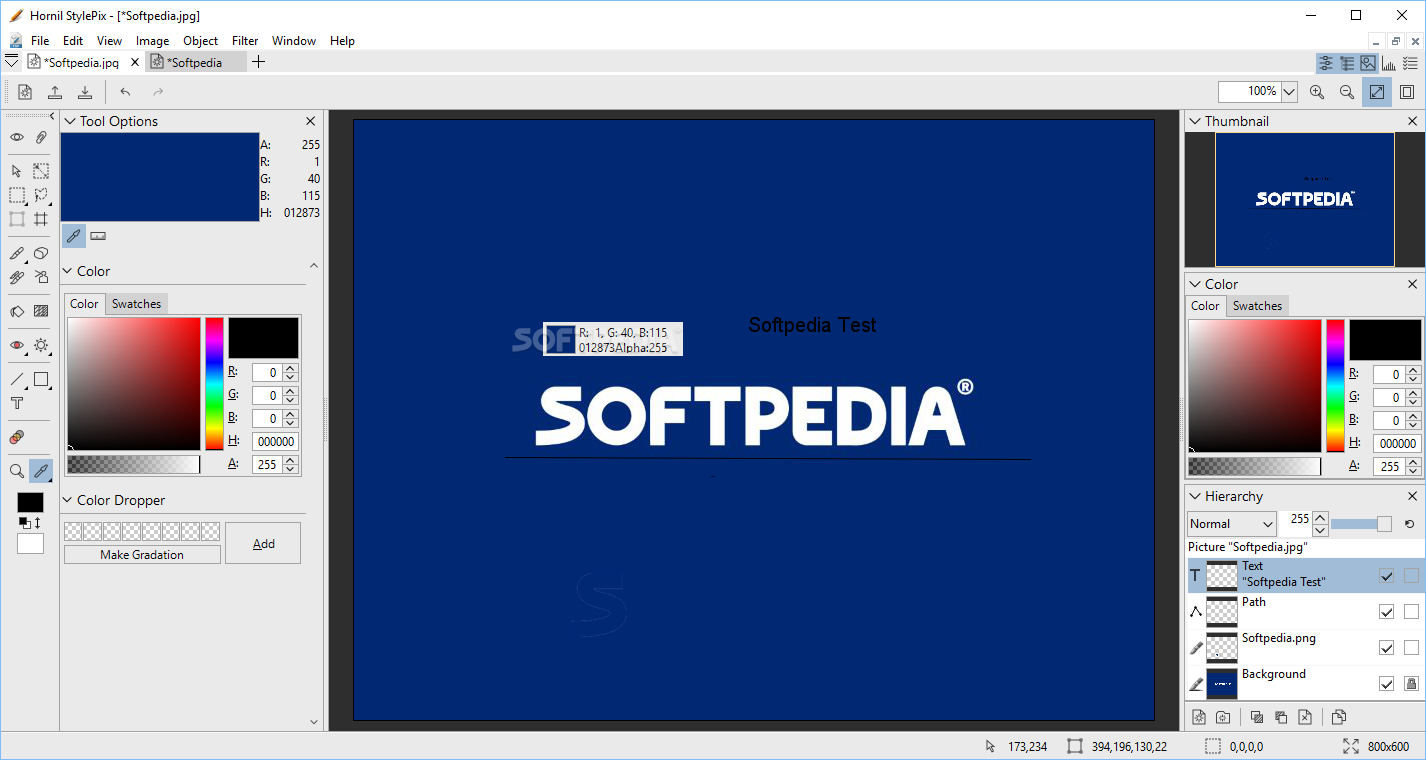Click the upload/open arrow icon in toolbar
Viewport: 1426px width, 760px height.
pos(55,92)
